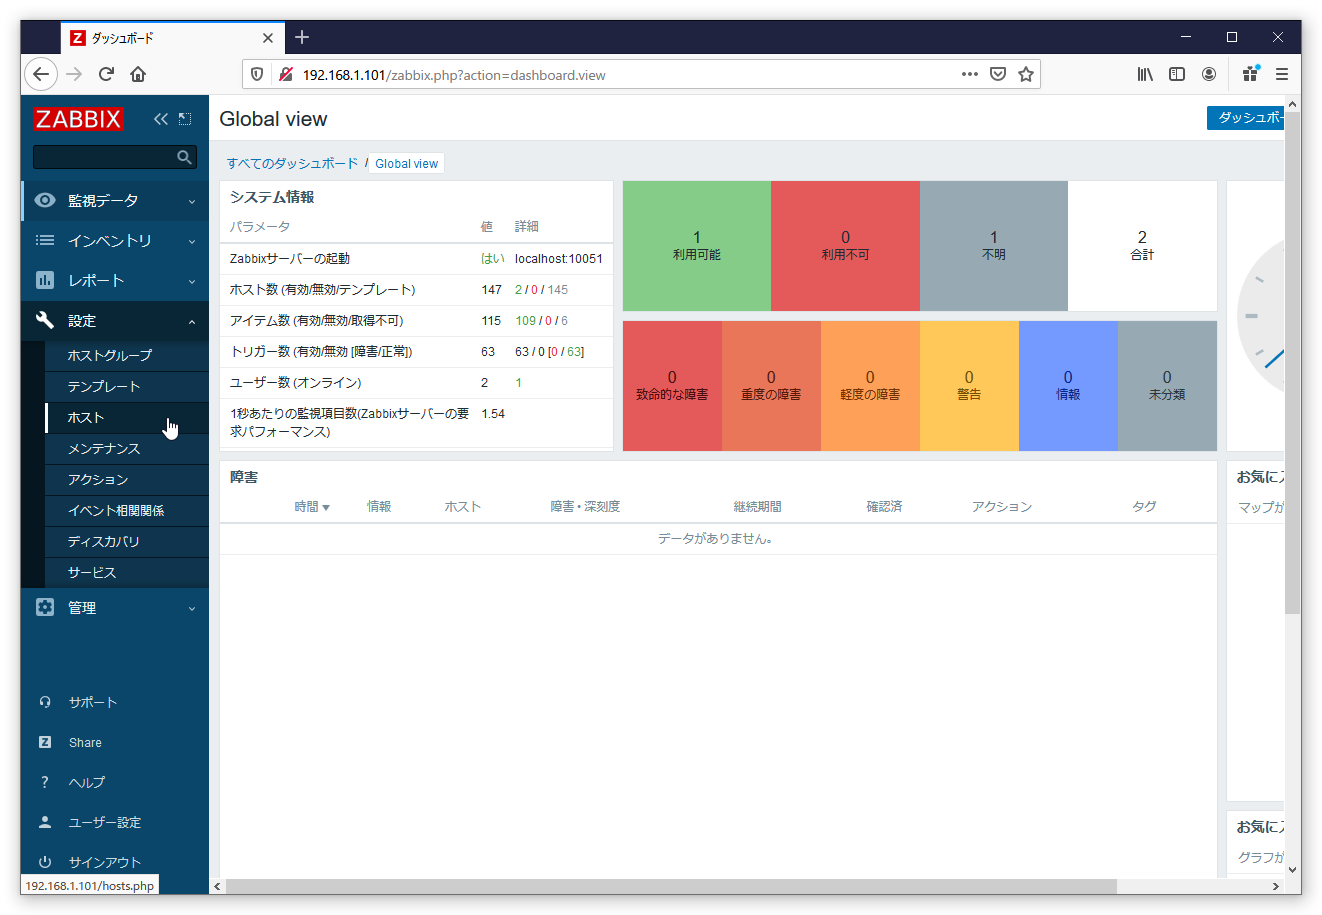
Task: Show browser sidebars icon
Action: 1177,74
